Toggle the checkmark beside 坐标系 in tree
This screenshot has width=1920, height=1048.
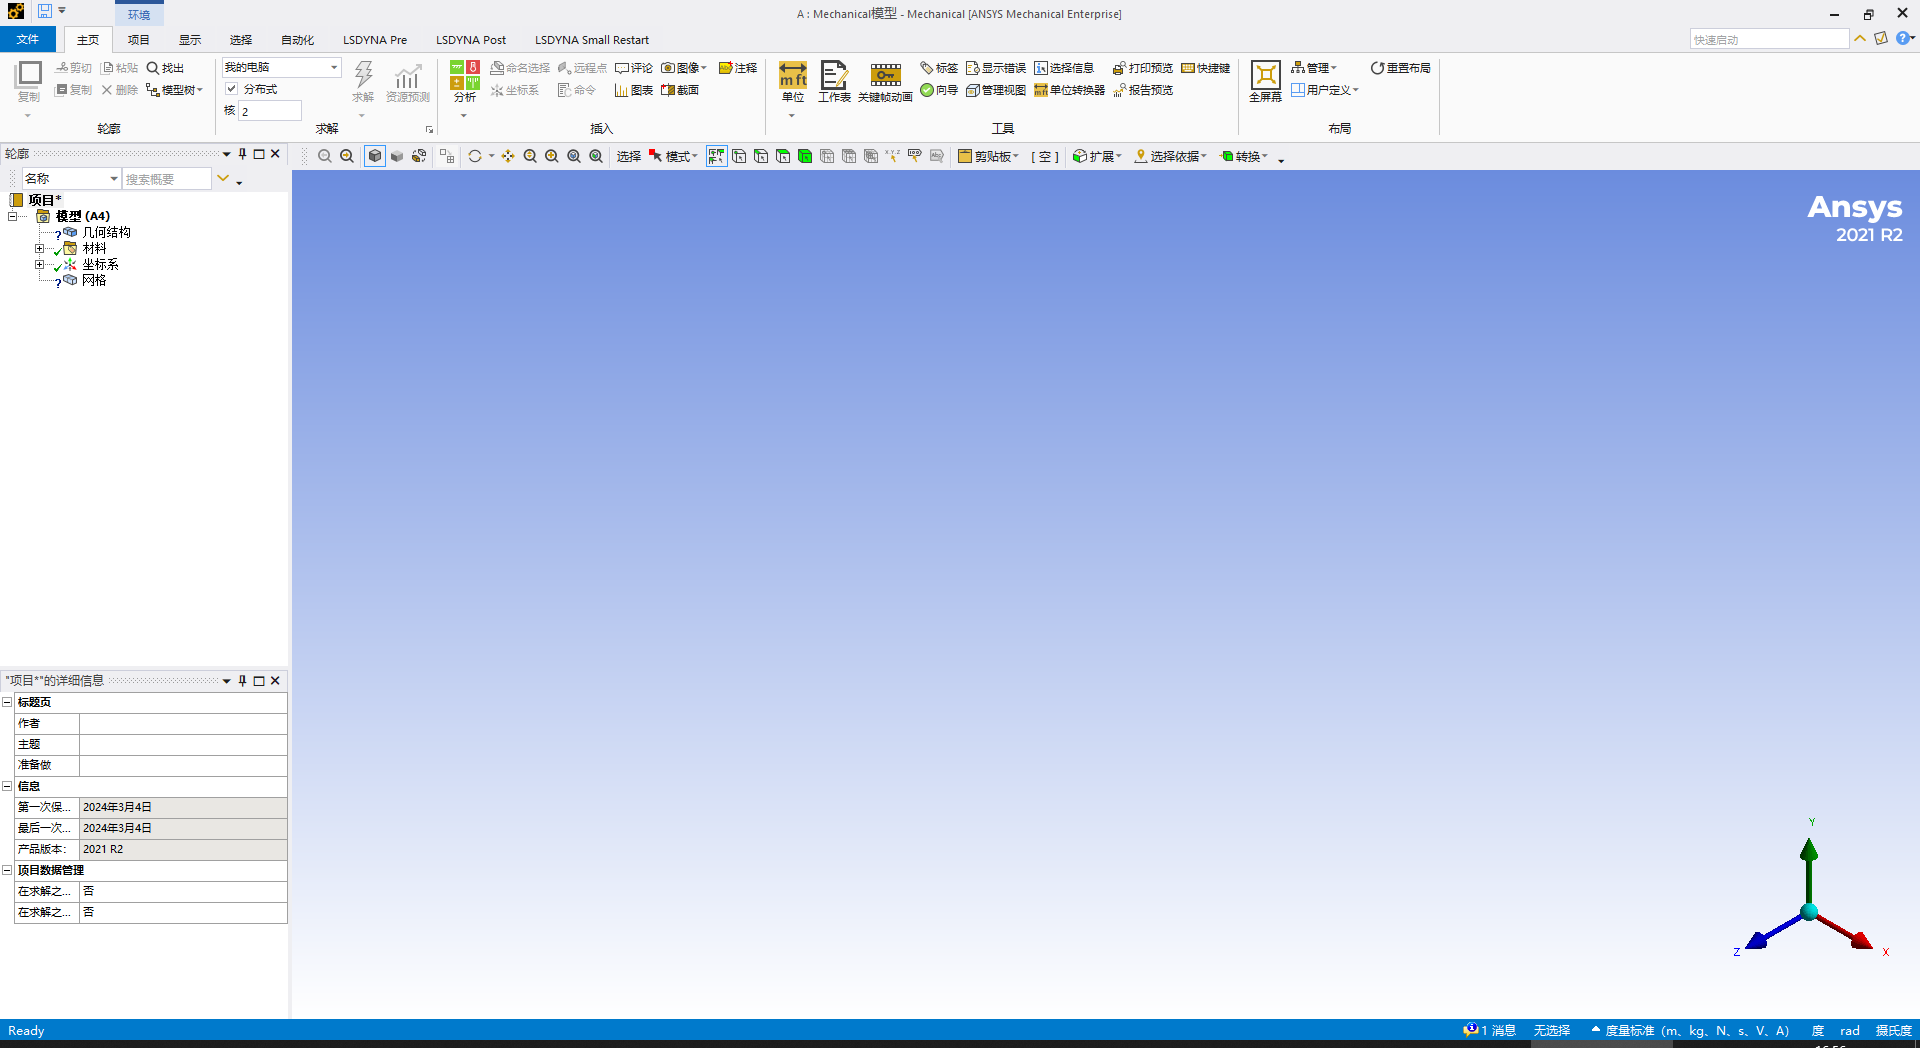click(56, 264)
